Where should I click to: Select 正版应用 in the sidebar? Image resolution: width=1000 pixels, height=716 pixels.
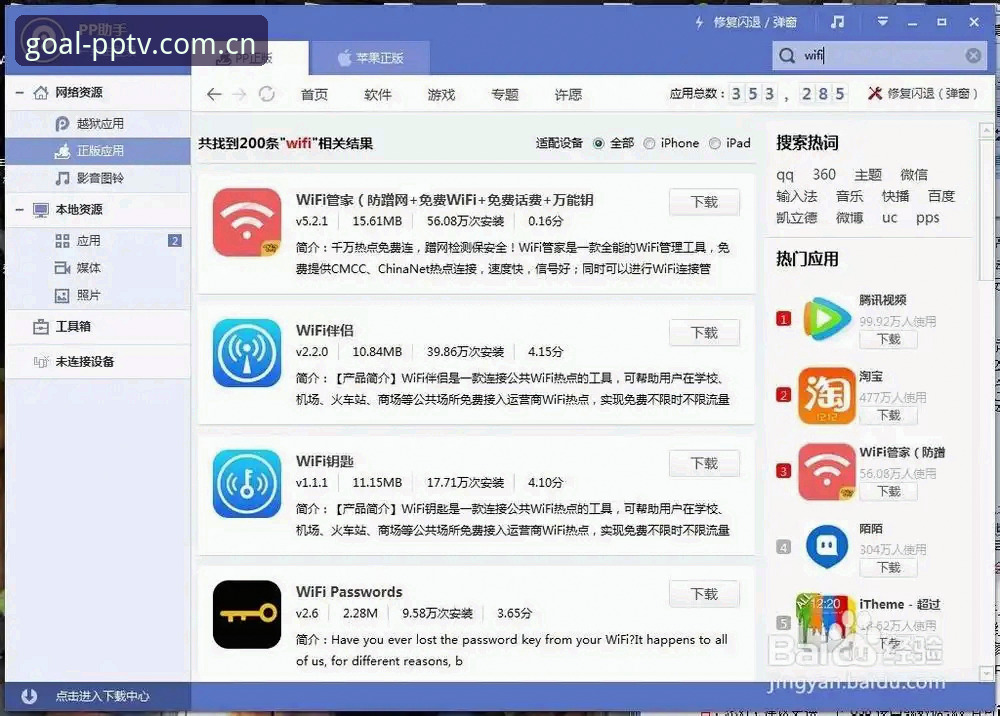point(98,151)
